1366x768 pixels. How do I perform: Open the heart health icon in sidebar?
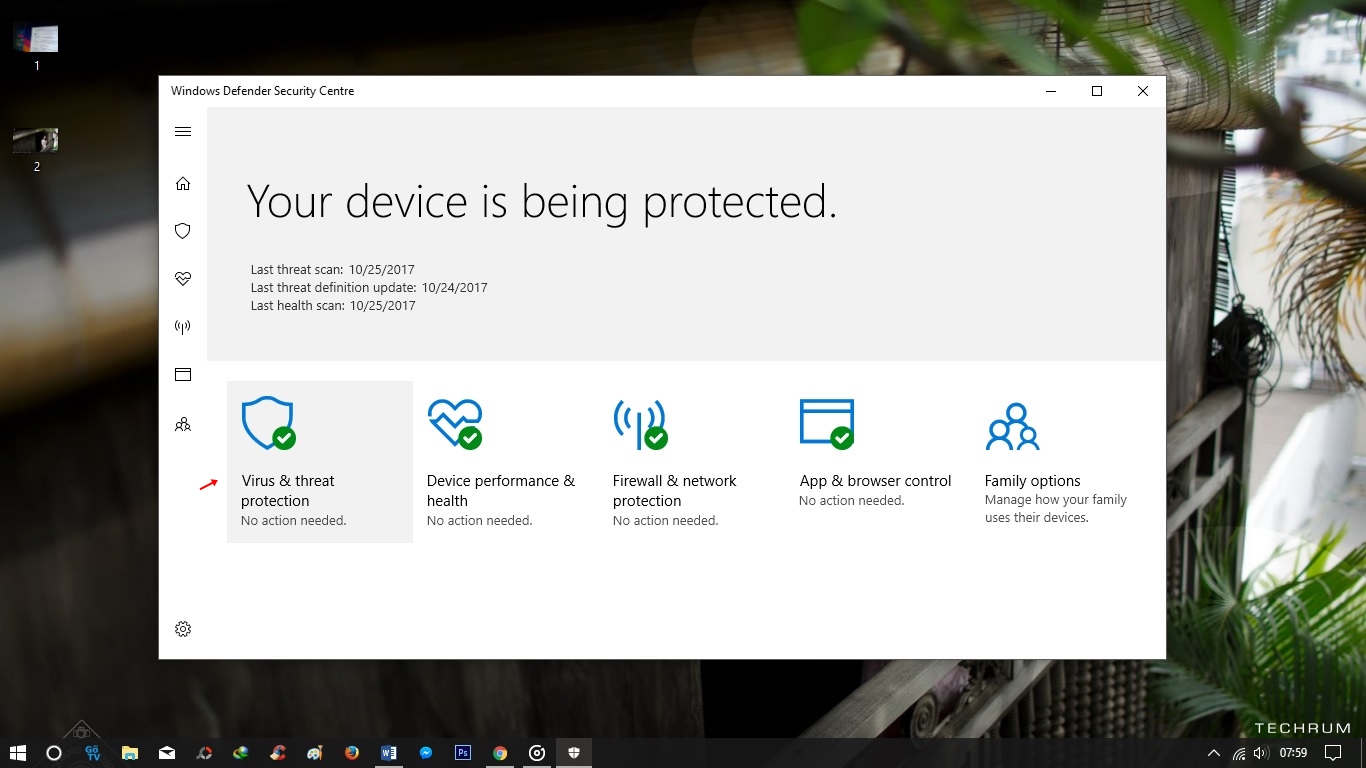(183, 279)
